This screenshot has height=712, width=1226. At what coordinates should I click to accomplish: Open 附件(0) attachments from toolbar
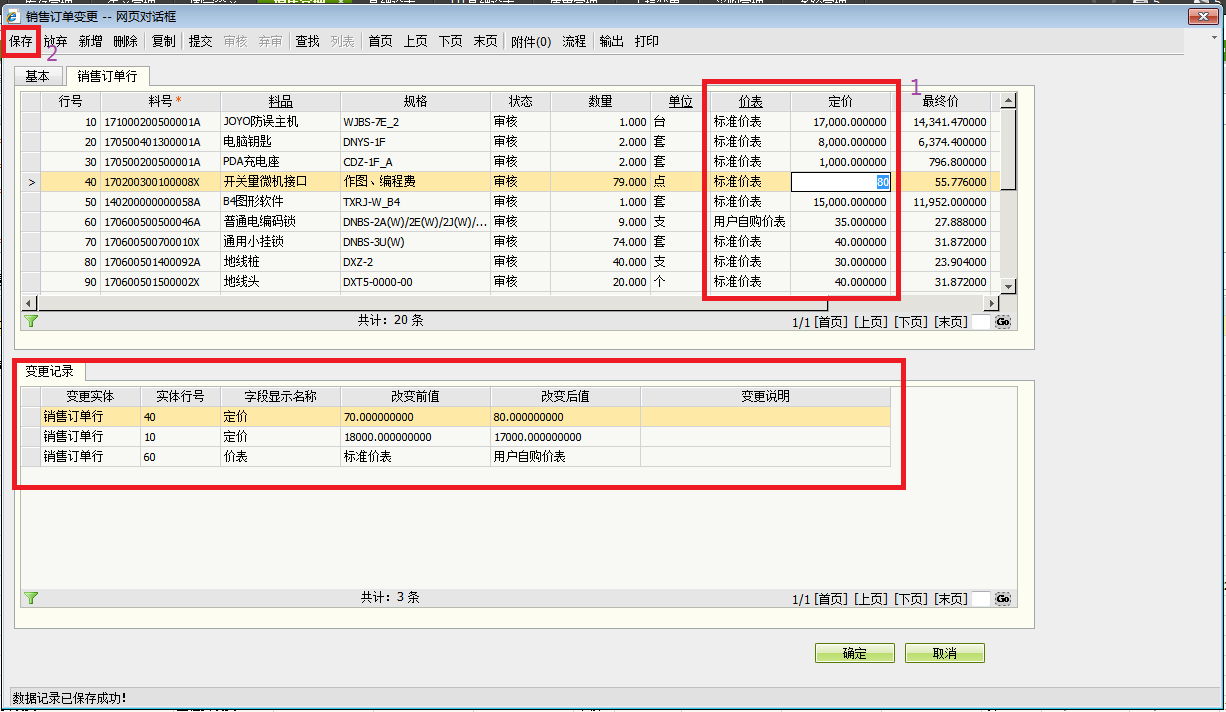(x=530, y=41)
